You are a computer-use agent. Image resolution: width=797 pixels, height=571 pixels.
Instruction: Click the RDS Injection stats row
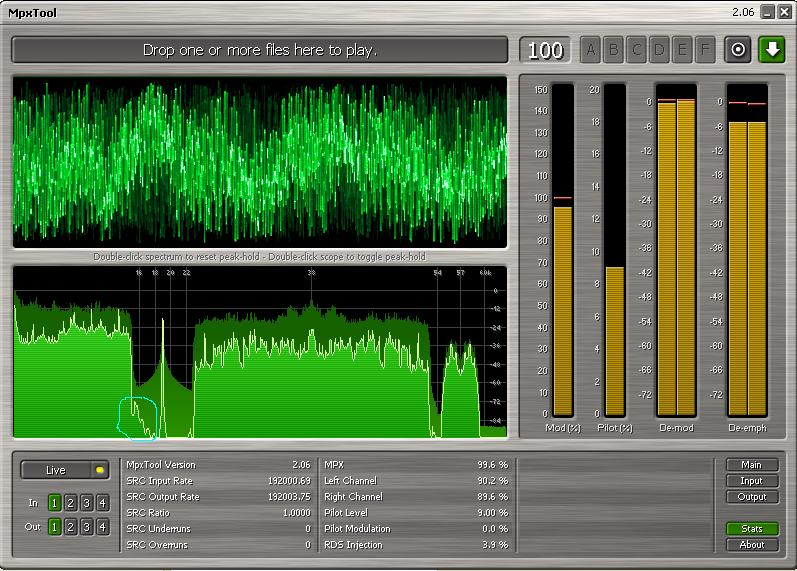(416, 545)
